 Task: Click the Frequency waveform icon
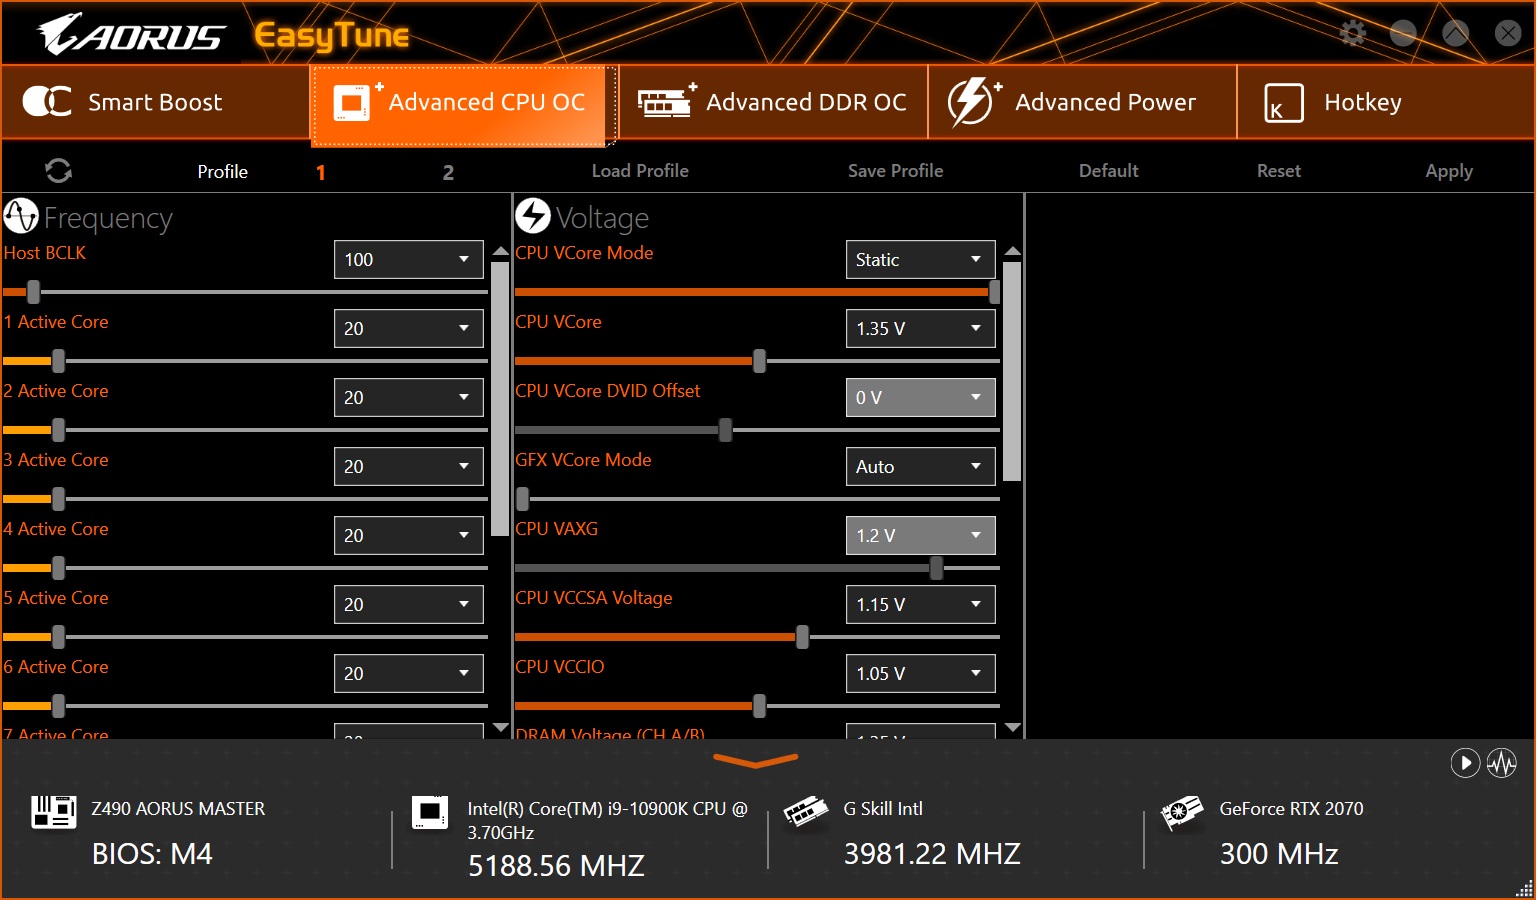coord(21,215)
